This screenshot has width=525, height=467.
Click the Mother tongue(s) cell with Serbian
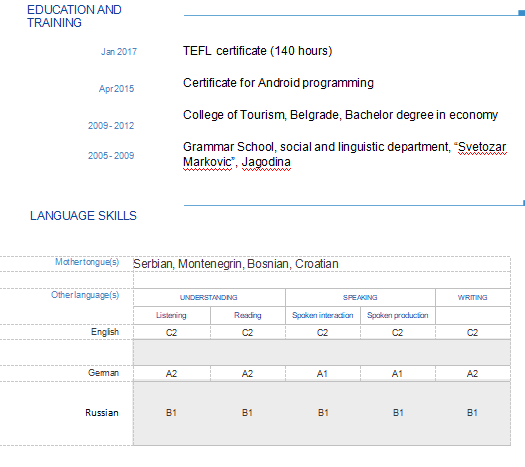point(322,264)
